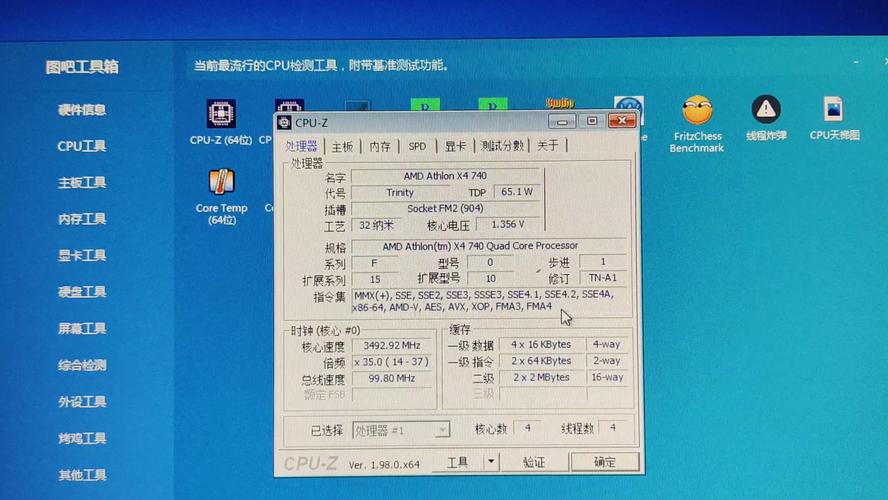
Task: Open 内存工具 sidebar category
Action: pos(82,219)
